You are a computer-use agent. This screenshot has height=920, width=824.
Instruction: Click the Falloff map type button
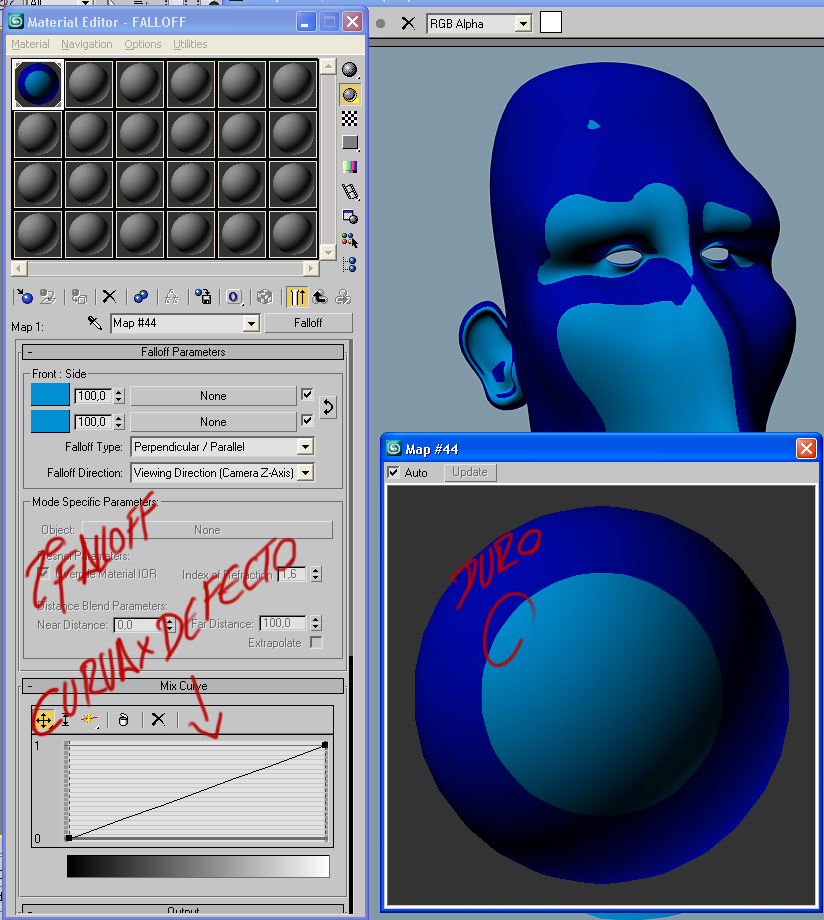point(308,323)
